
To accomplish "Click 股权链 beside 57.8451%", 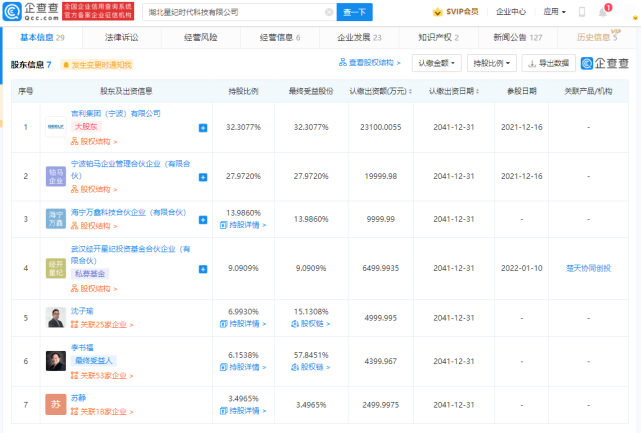I will point(311,367).
